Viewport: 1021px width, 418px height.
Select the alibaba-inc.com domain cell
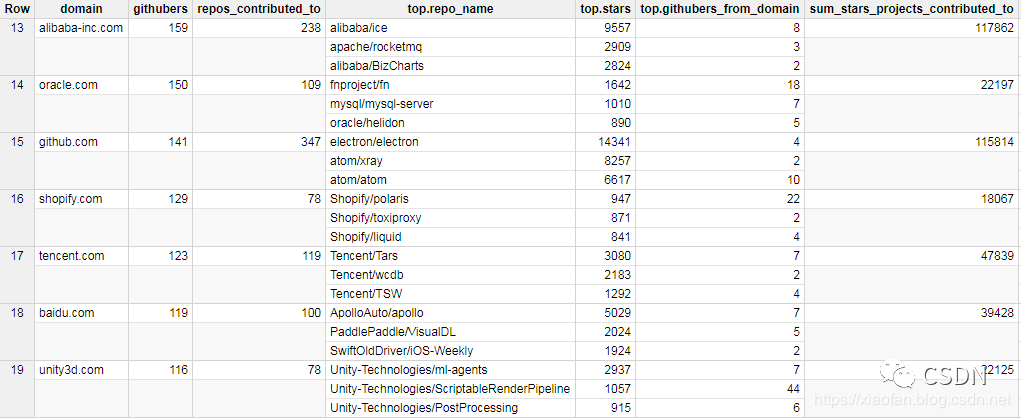click(80, 28)
